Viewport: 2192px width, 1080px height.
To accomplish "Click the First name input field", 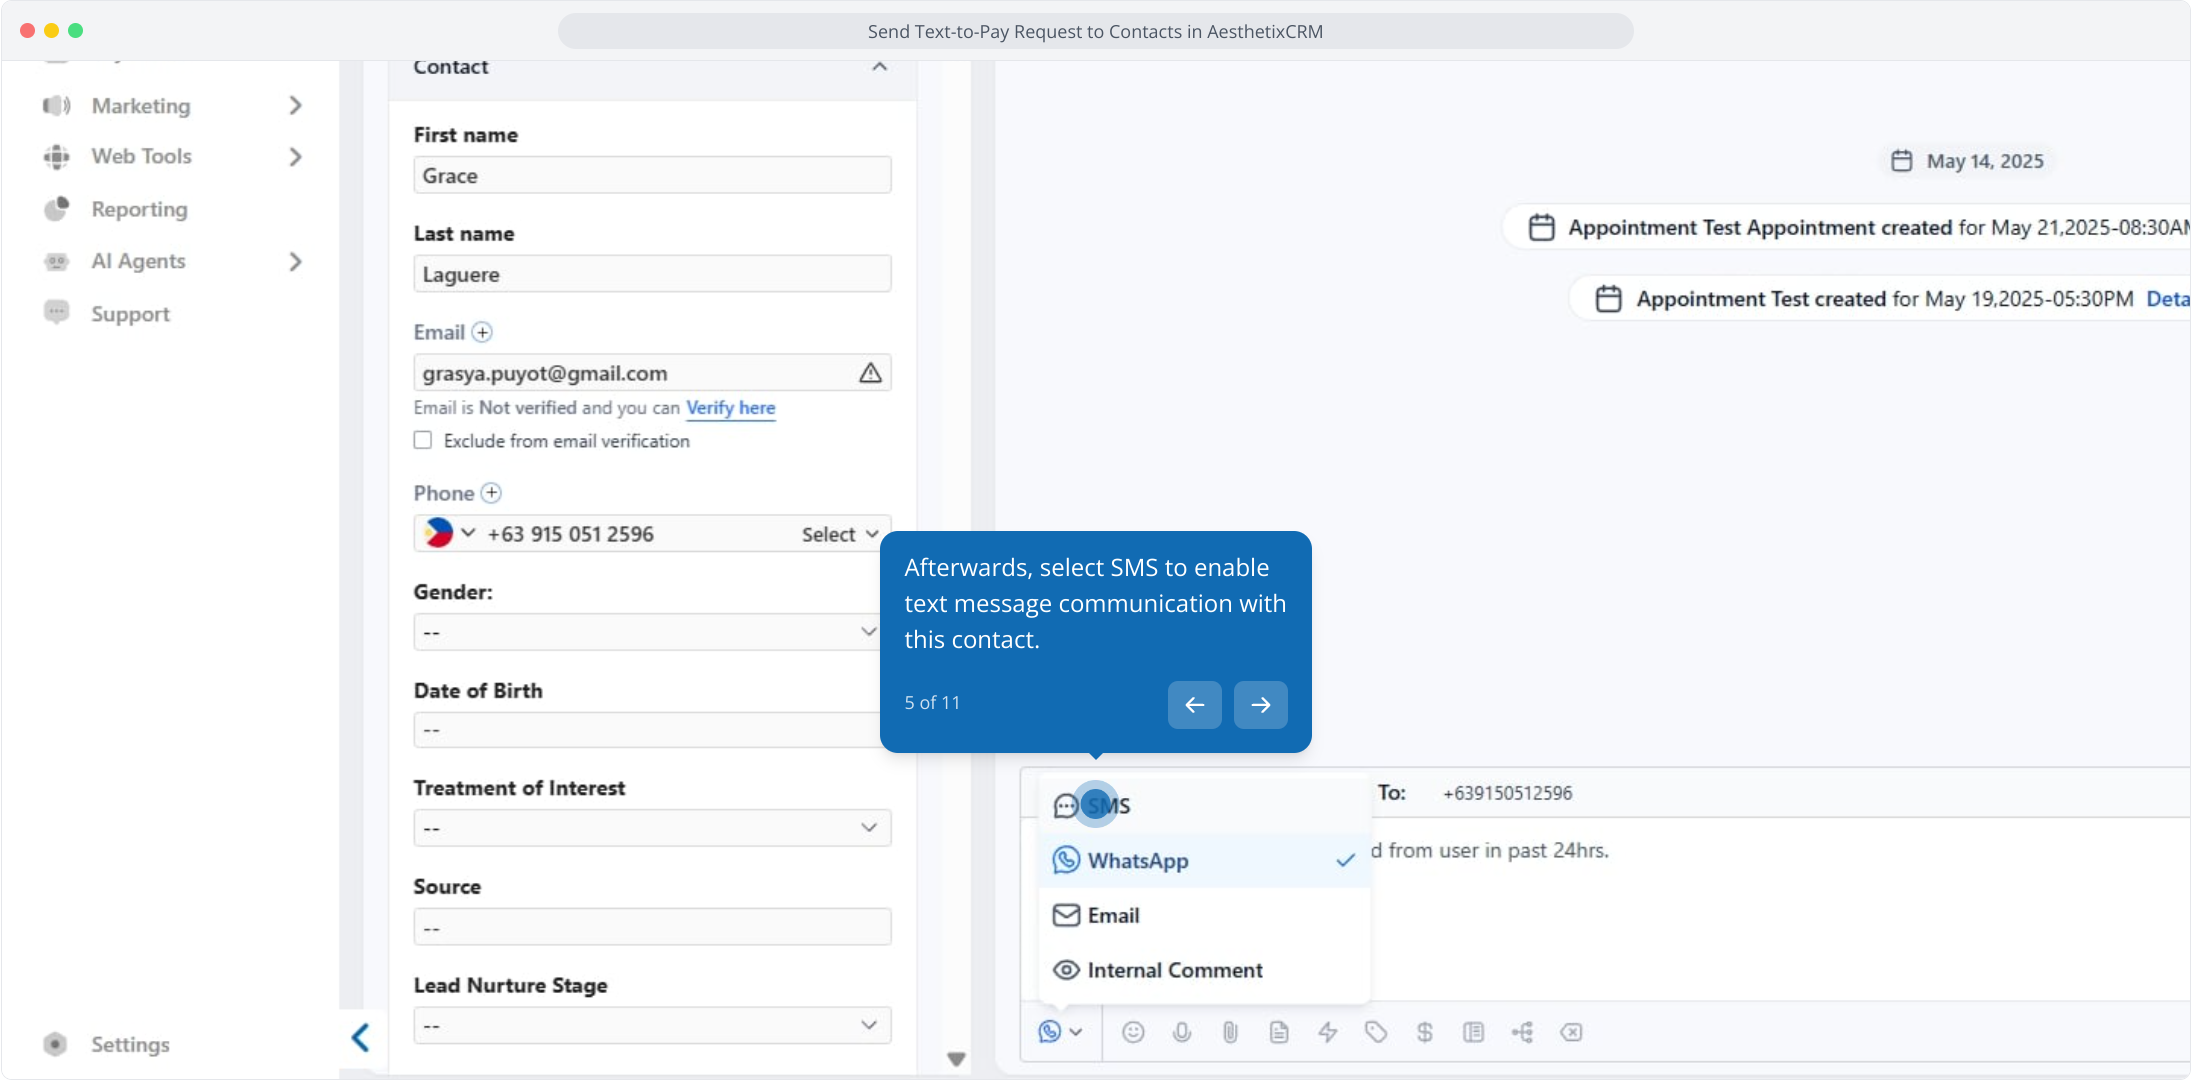I will (652, 176).
